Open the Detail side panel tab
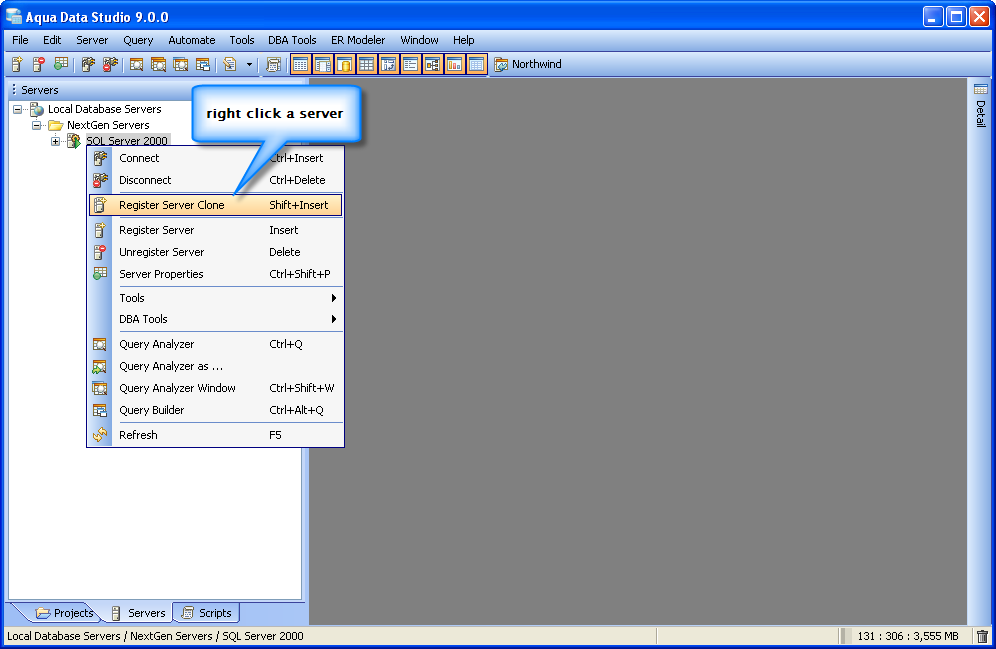996x649 pixels. click(x=981, y=106)
